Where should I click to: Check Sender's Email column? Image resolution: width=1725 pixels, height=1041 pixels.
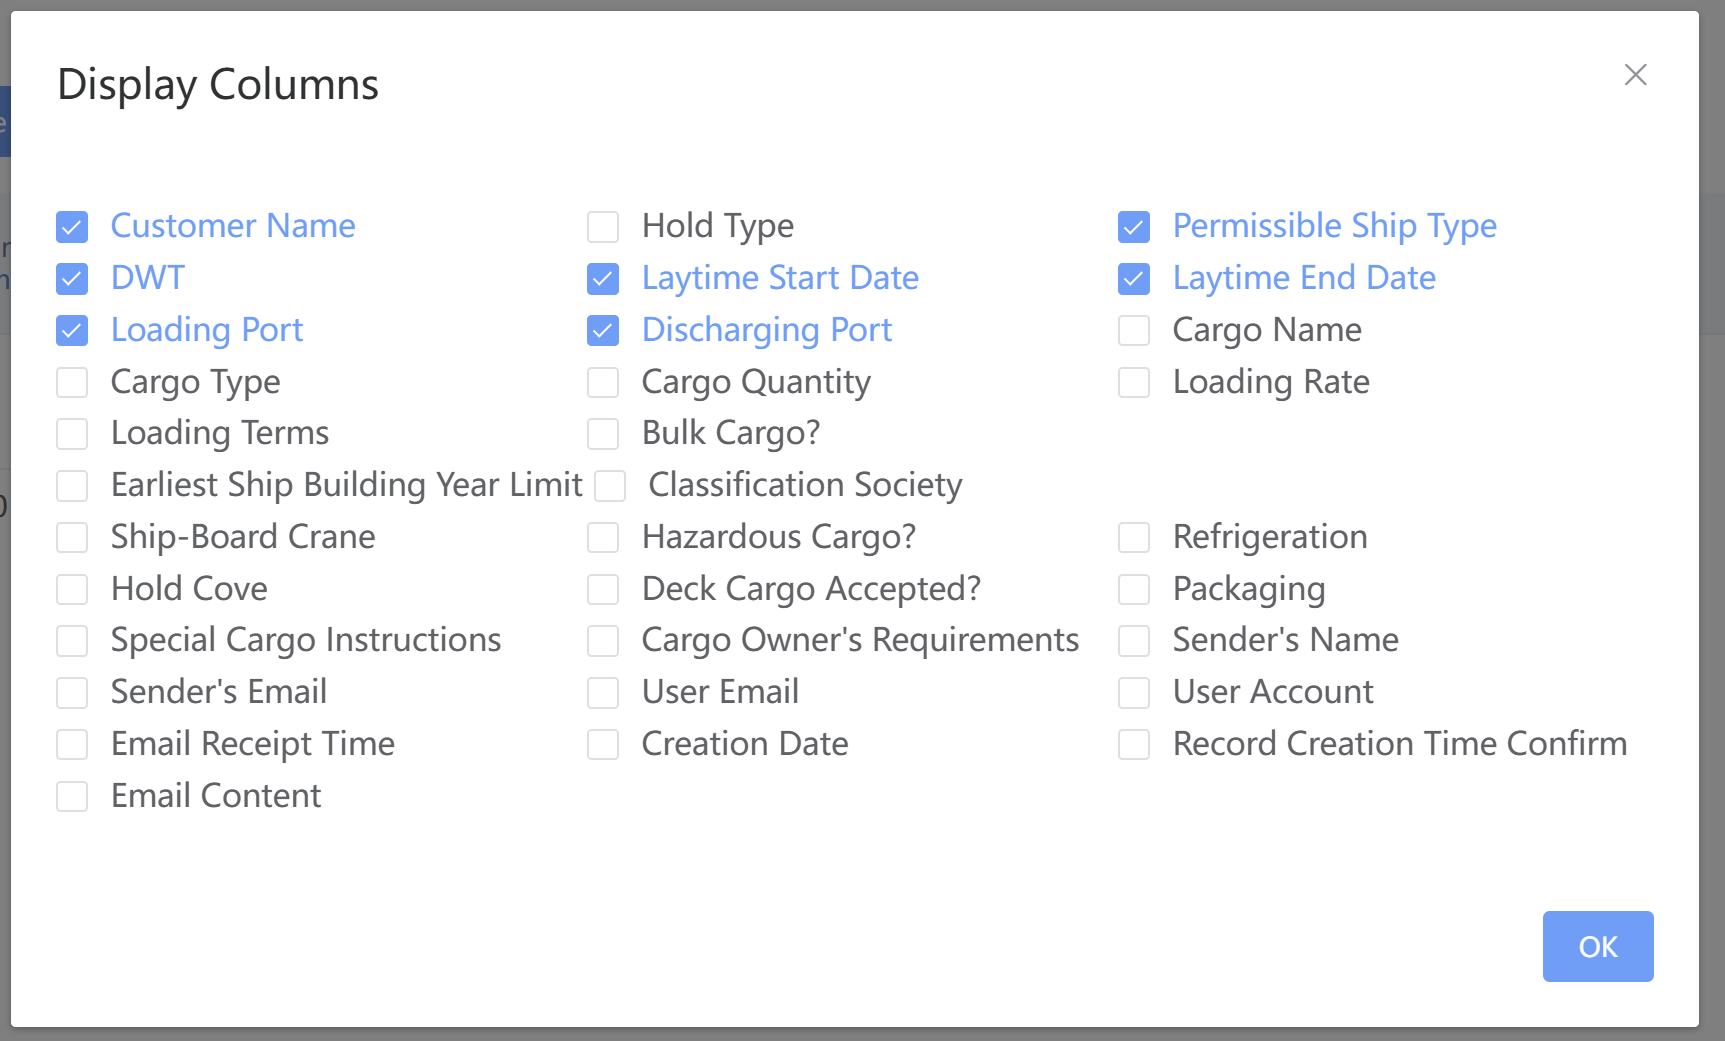[72, 693]
